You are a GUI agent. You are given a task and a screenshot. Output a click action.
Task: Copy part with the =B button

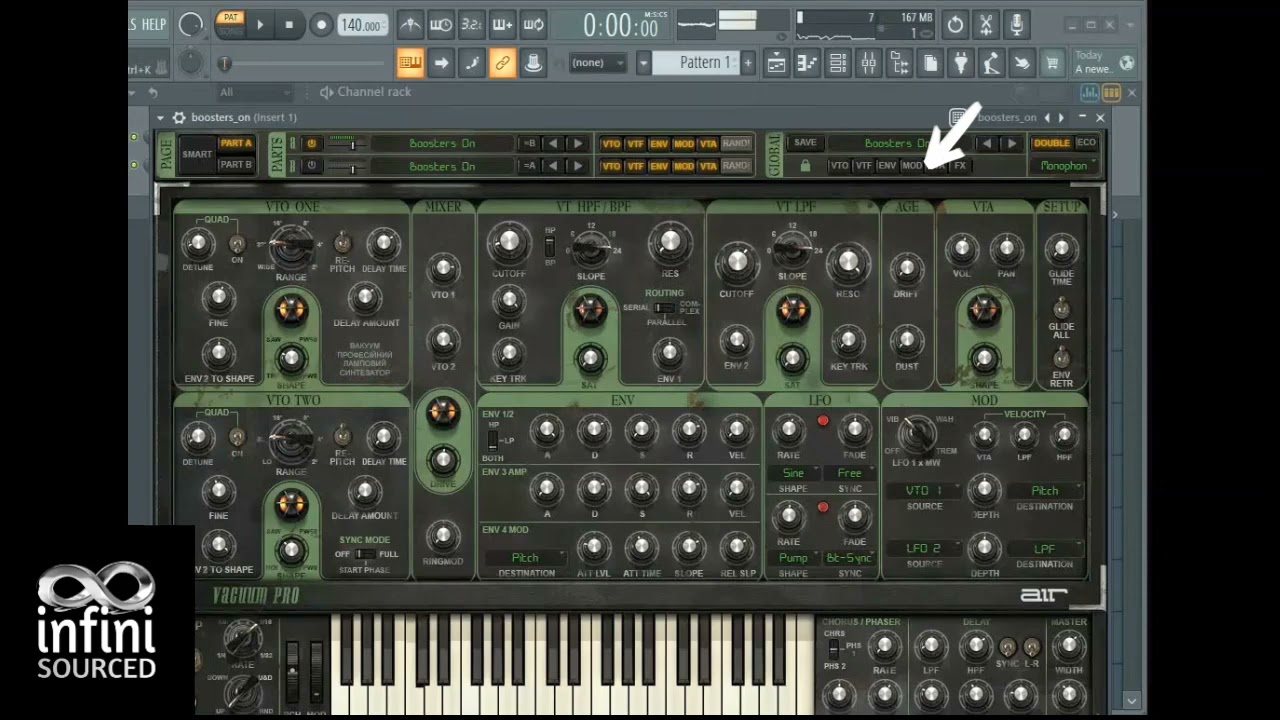click(530, 144)
